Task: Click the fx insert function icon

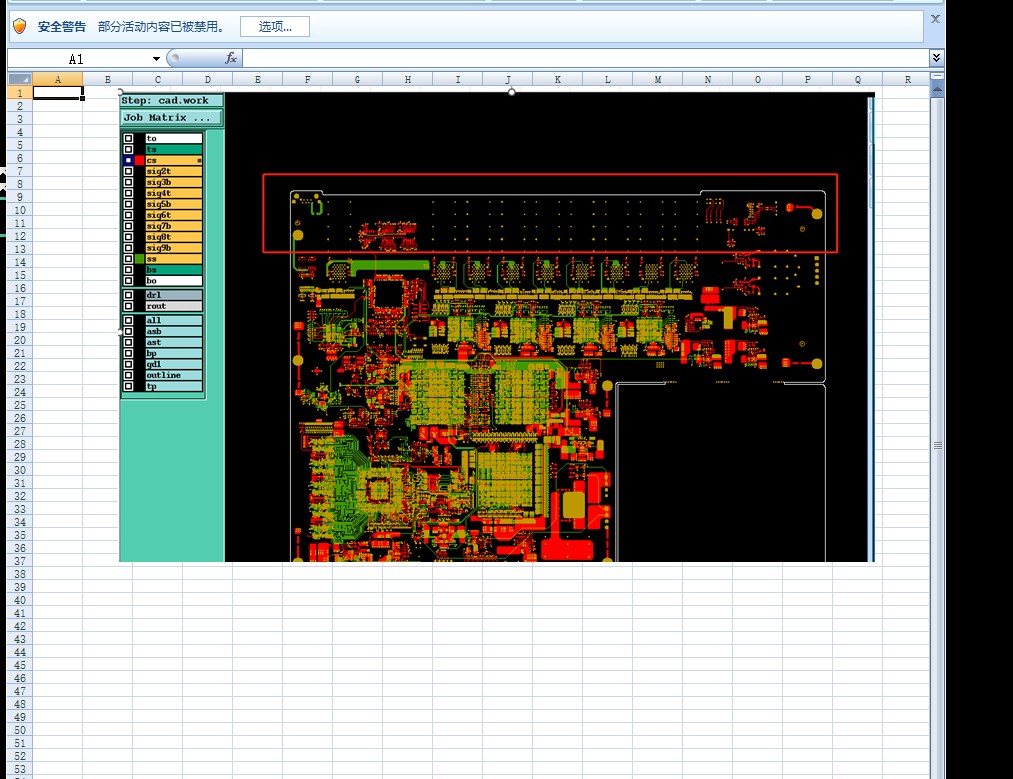Action: [x=231, y=59]
